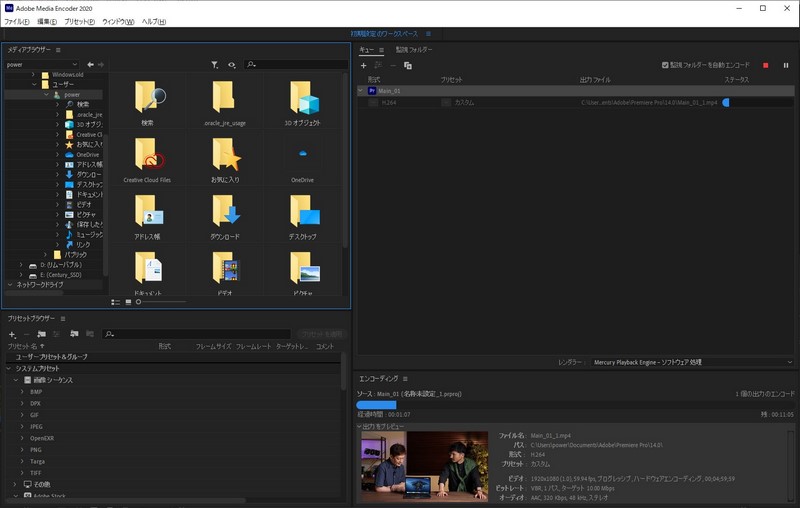Image resolution: width=800 pixels, height=508 pixels.
Task: Click in the Media Browser search field
Action: click(x=296, y=64)
